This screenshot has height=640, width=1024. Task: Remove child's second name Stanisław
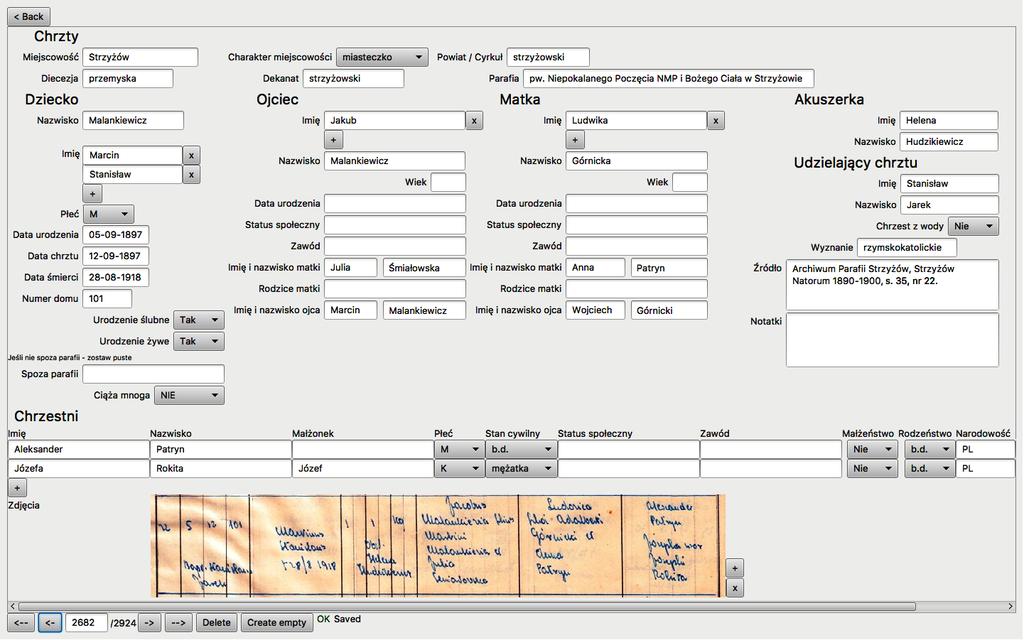(191, 175)
